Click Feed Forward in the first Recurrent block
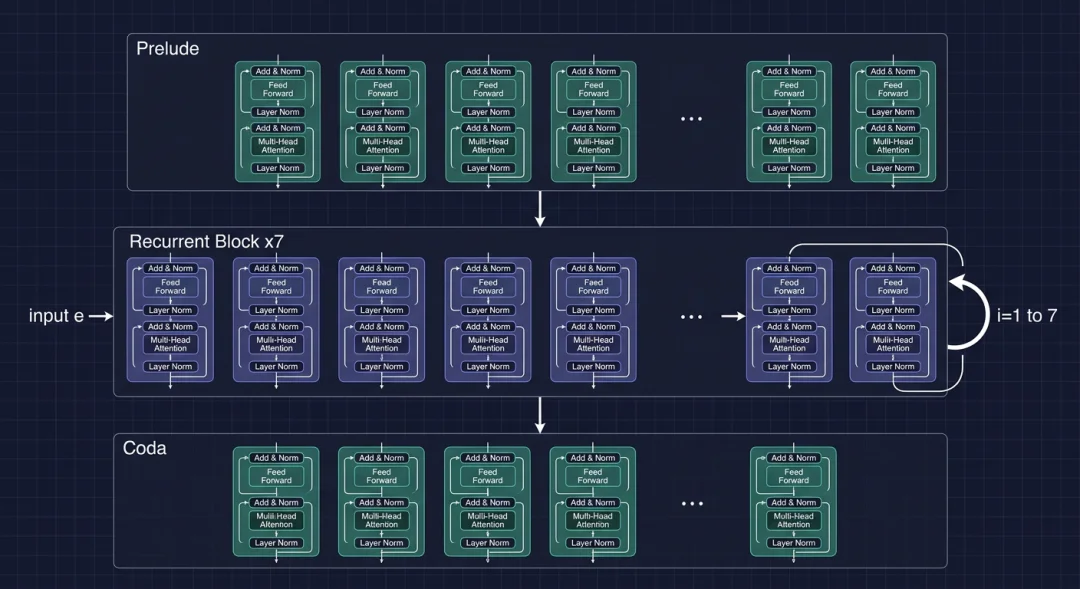The height and width of the screenshot is (589, 1080). coord(170,287)
